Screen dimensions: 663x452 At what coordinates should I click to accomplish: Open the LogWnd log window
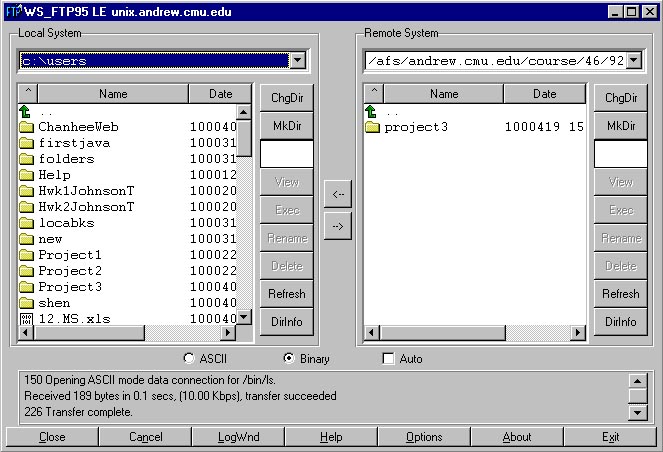(238, 437)
